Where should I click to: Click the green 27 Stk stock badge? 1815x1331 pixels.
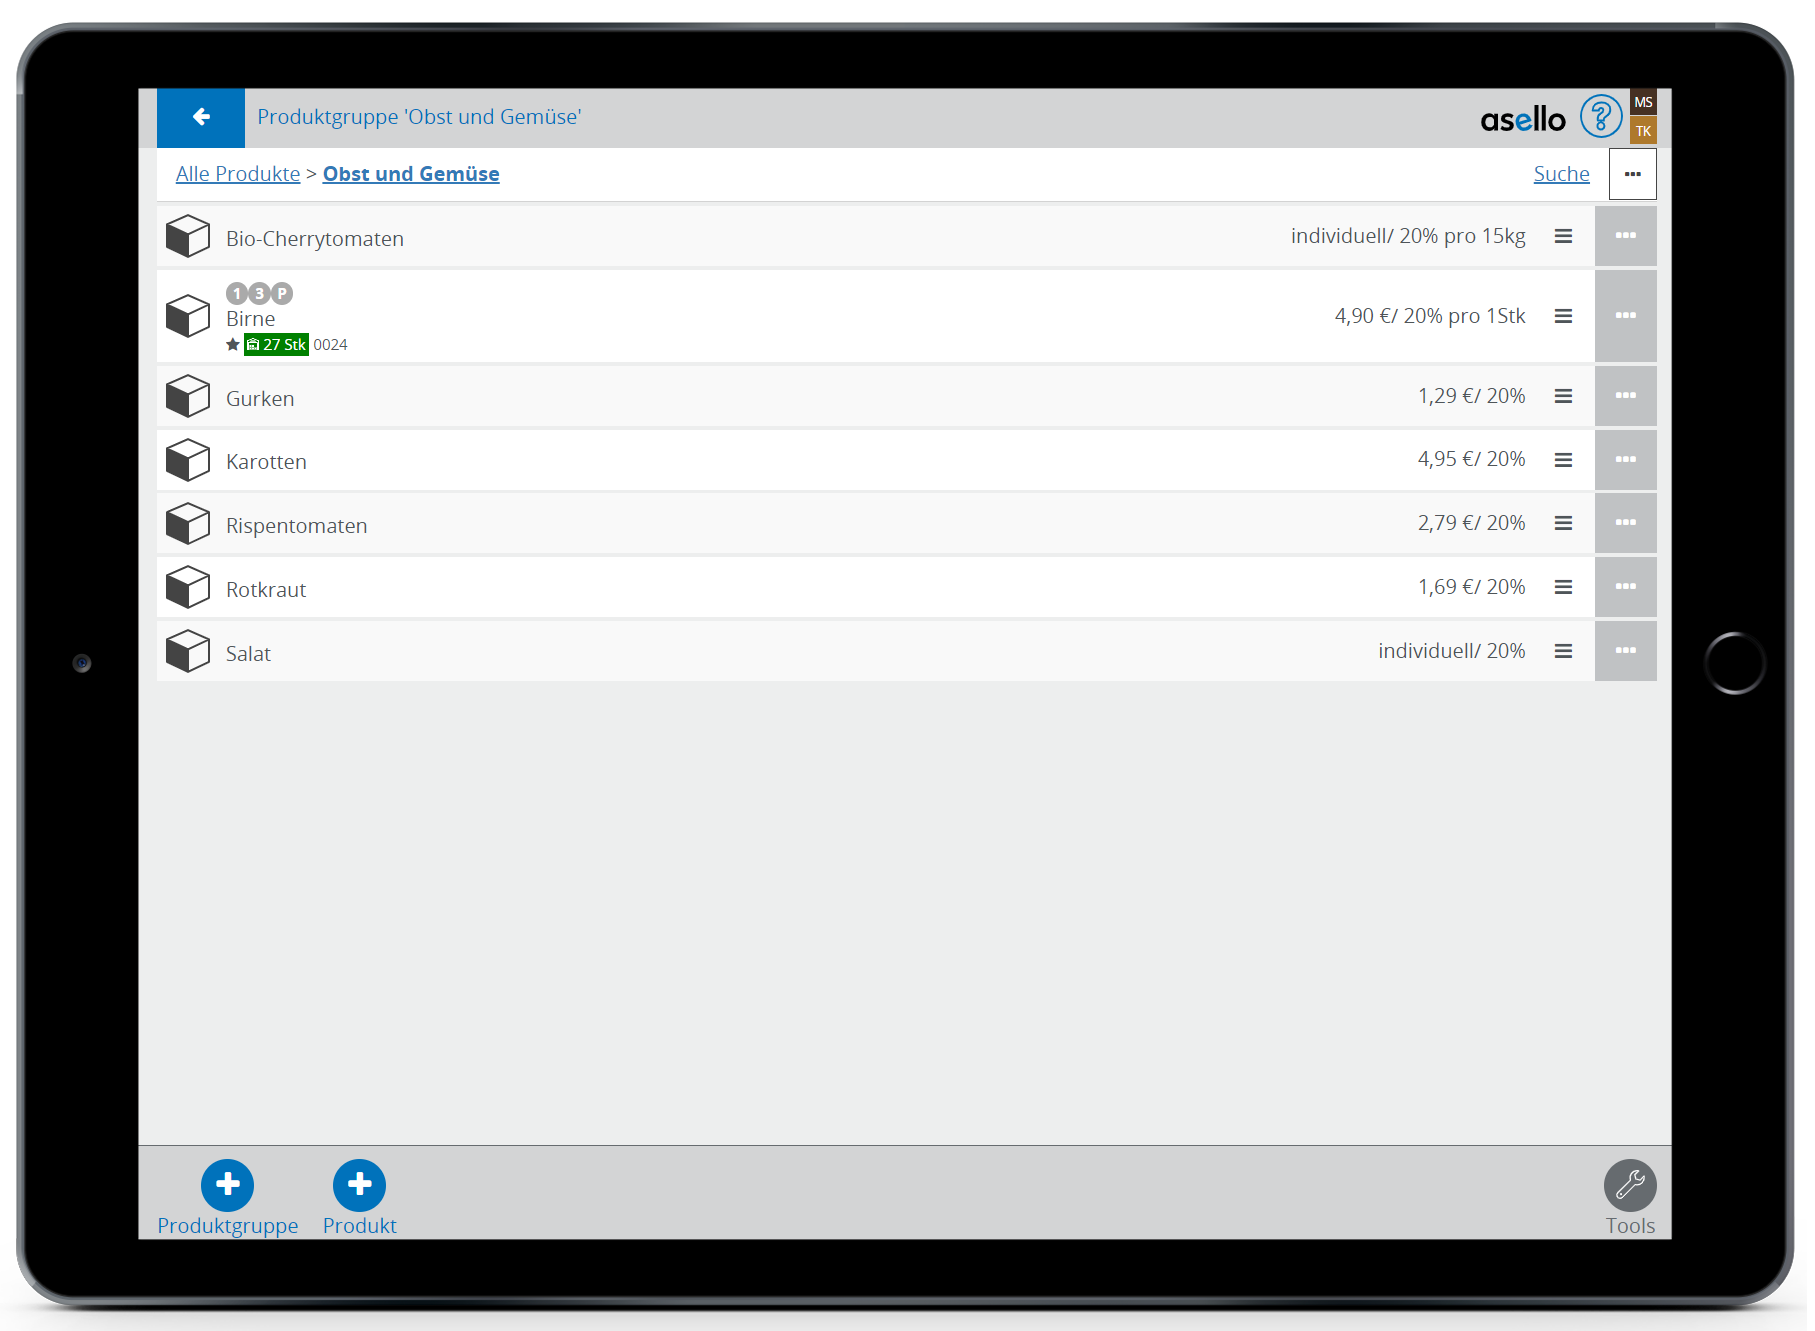277,345
